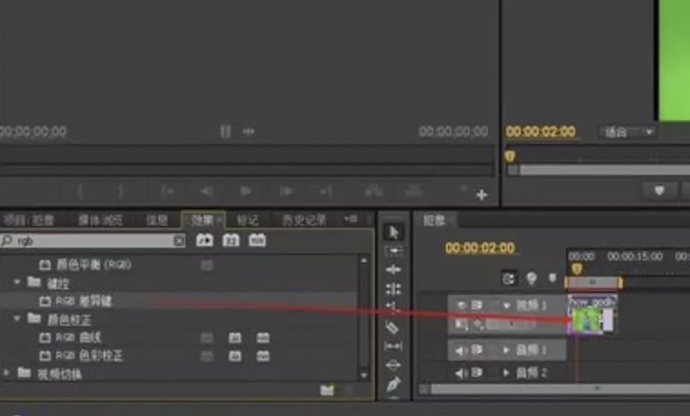Add a marker using timeline marker icon
Image resolution: width=690 pixels, height=416 pixels.
point(553,278)
